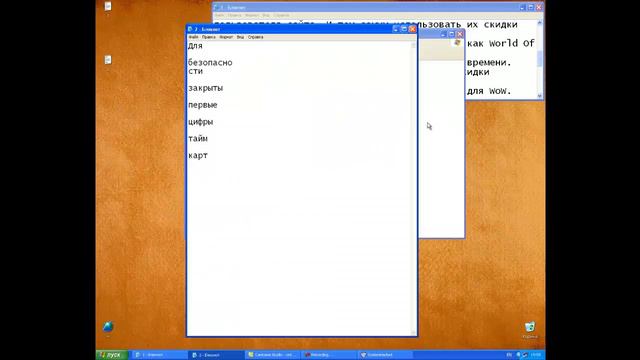Close the middle window behind front Notepad

460,34
